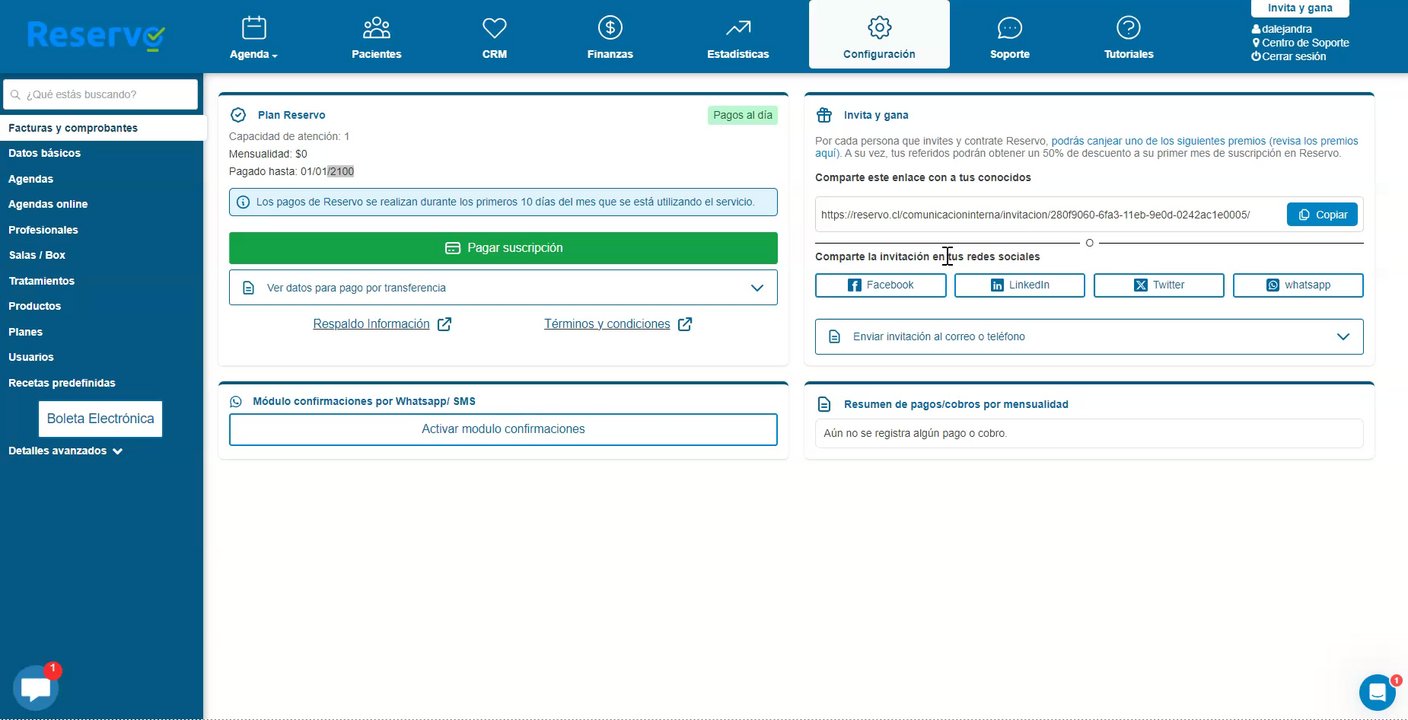Click the 'Mensualidad: $0' text
Viewport: 1408px width, 720px height.
(268, 154)
